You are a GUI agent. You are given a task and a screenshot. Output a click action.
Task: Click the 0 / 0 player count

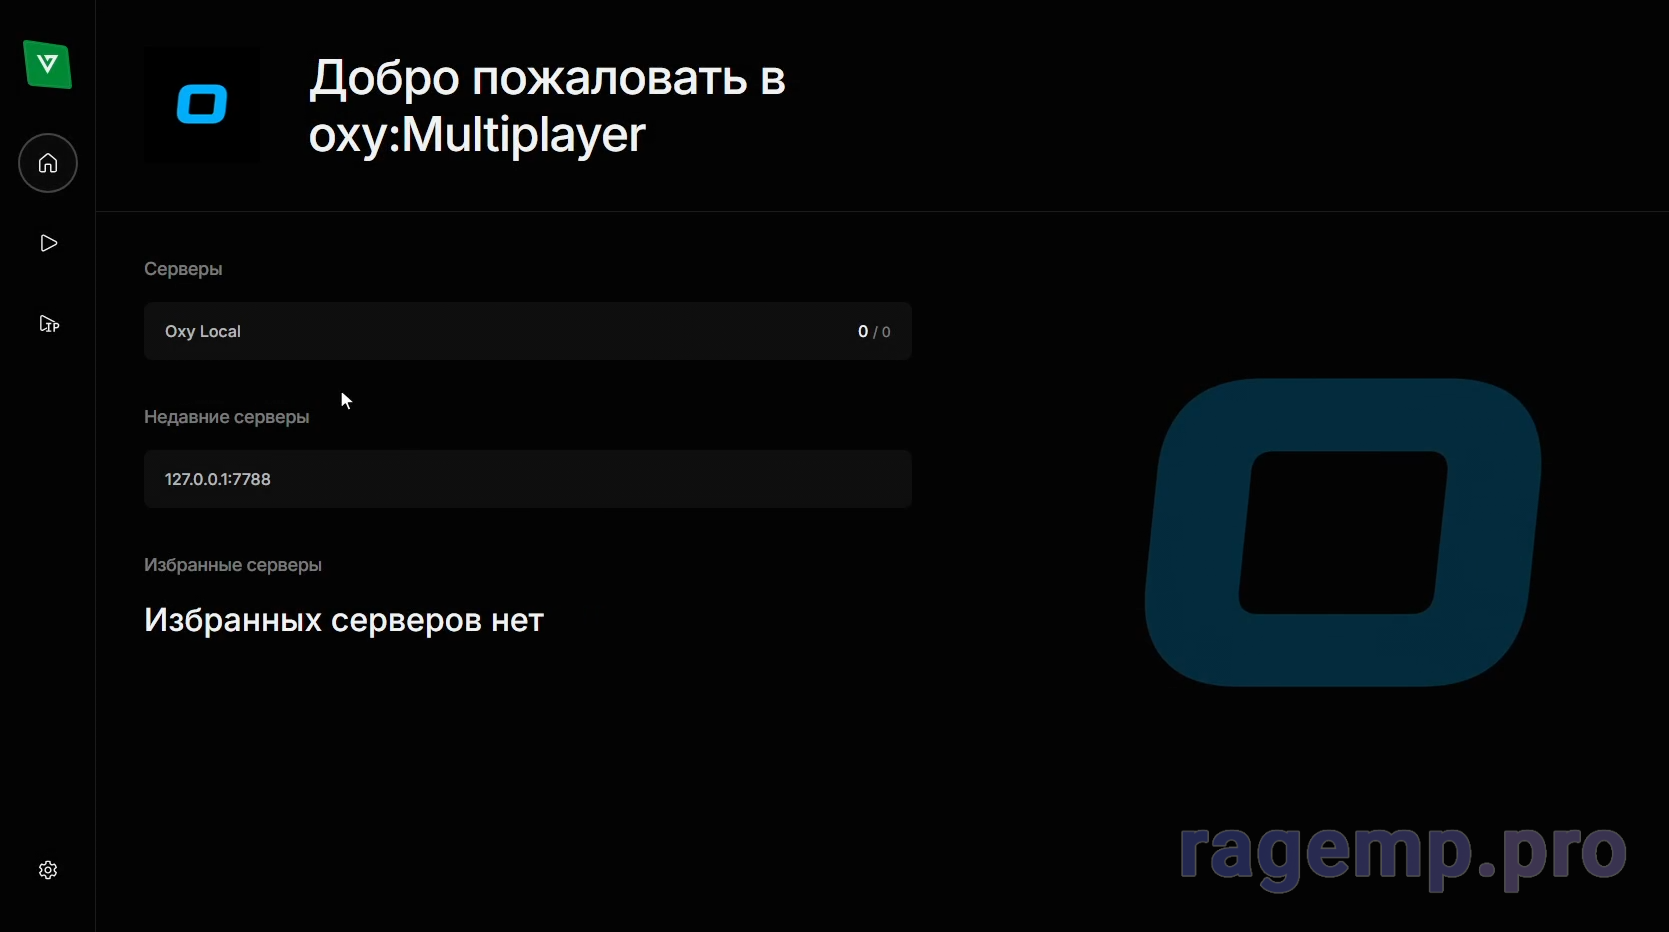pyautogui.click(x=874, y=332)
